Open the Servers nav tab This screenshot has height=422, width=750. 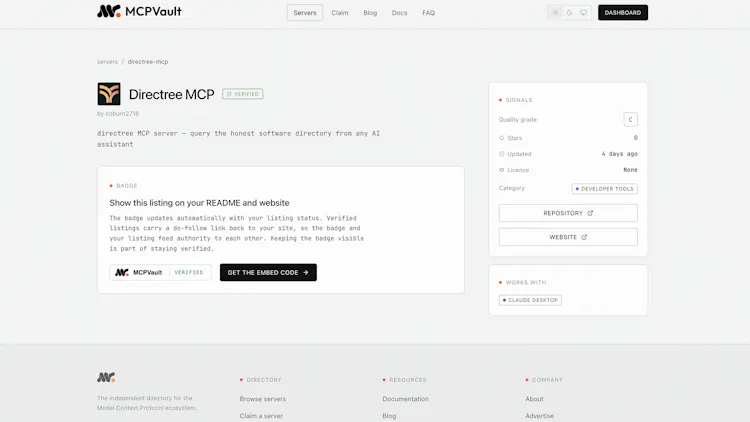pyautogui.click(x=305, y=13)
